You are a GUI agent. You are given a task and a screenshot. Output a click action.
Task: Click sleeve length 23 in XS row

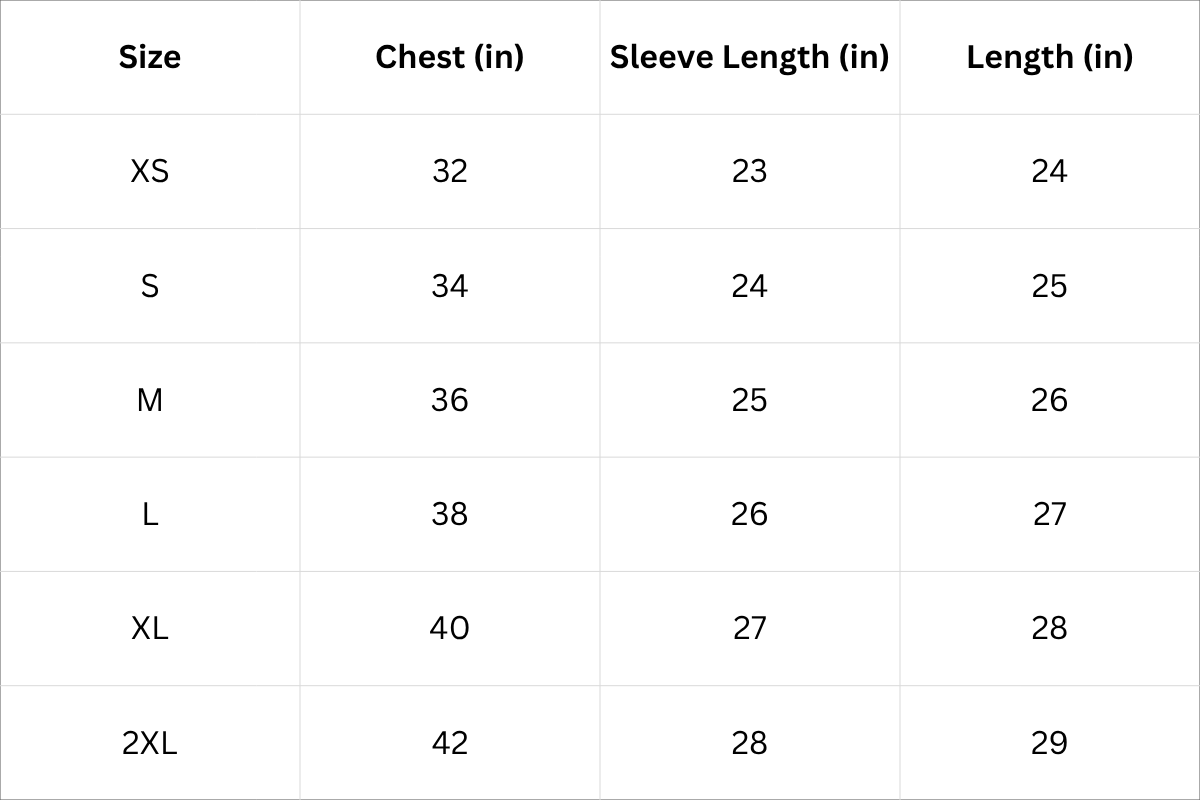[x=749, y=171]
